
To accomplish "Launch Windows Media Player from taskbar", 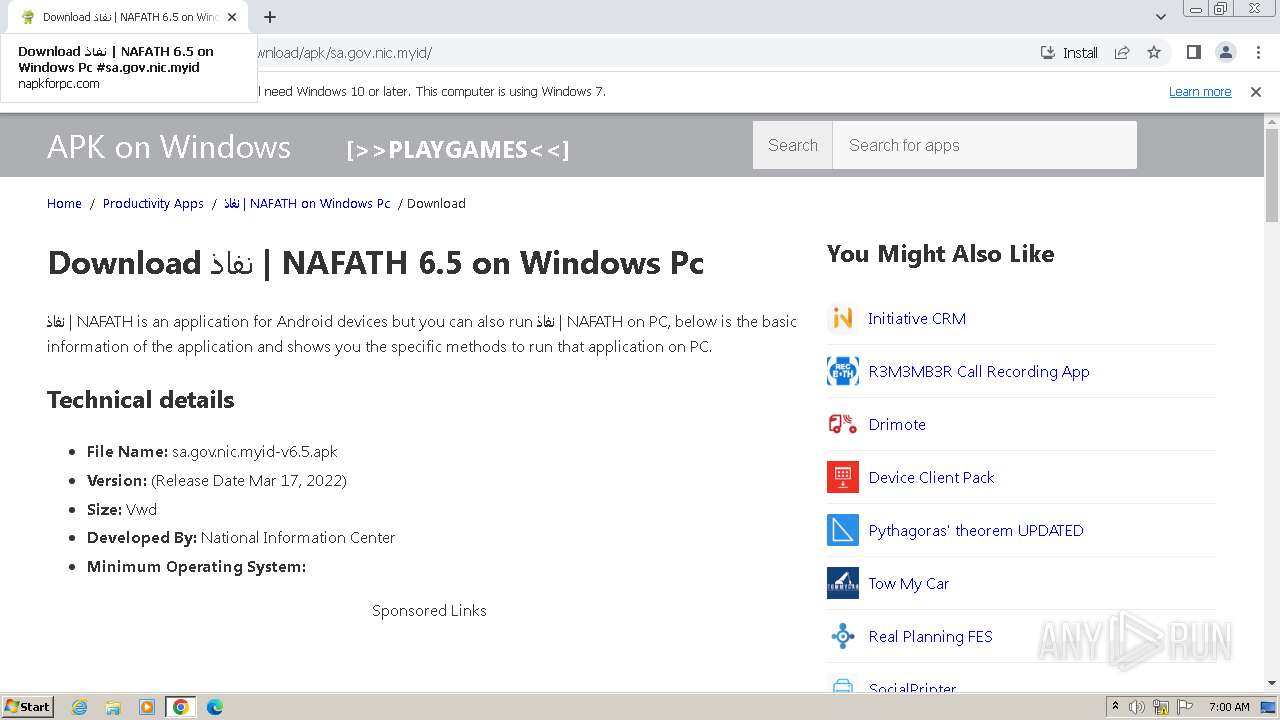I will click(x=147, y=707).
